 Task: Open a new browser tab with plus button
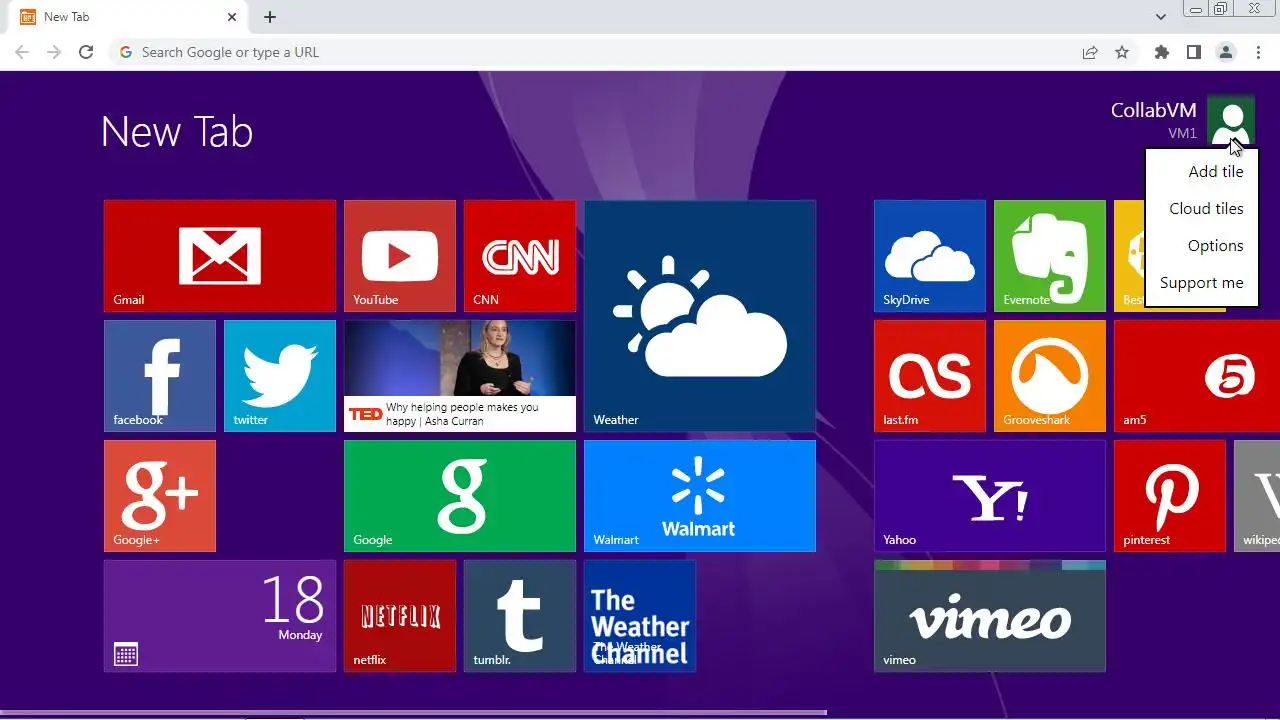(x=270, y=17)
